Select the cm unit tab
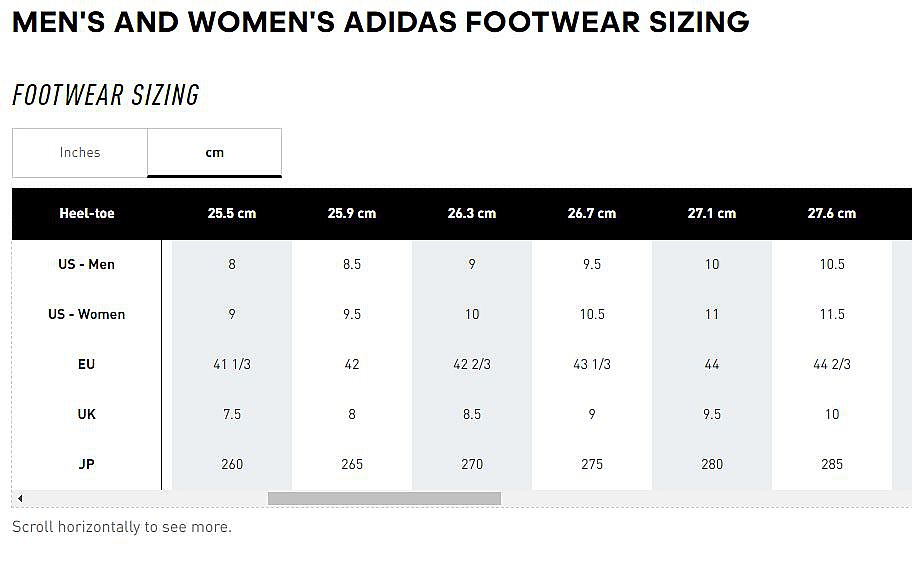Screen dimensions: 912x571 215,153
